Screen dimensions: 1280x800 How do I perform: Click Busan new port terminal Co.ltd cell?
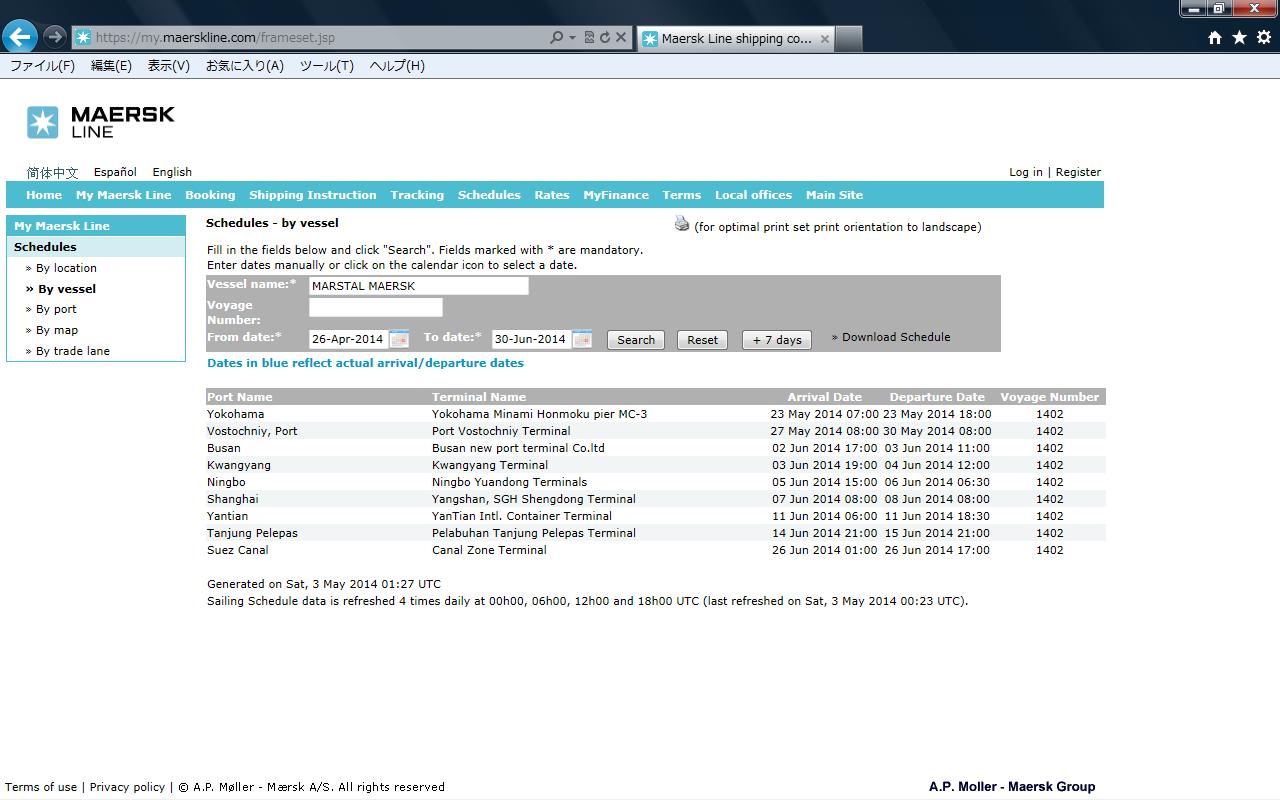pos(518,448)
